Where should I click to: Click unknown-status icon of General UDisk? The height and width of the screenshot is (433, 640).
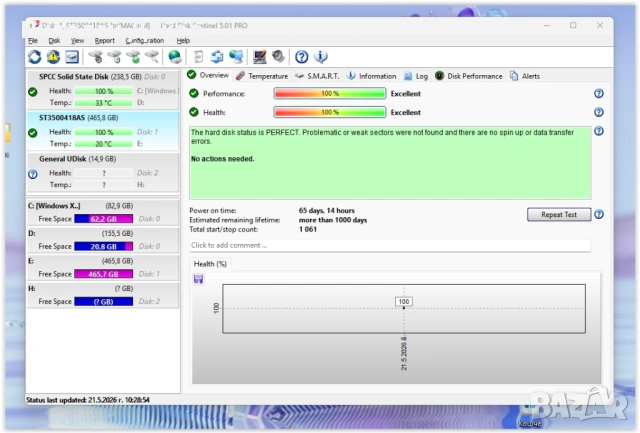[x=33, y=174]
